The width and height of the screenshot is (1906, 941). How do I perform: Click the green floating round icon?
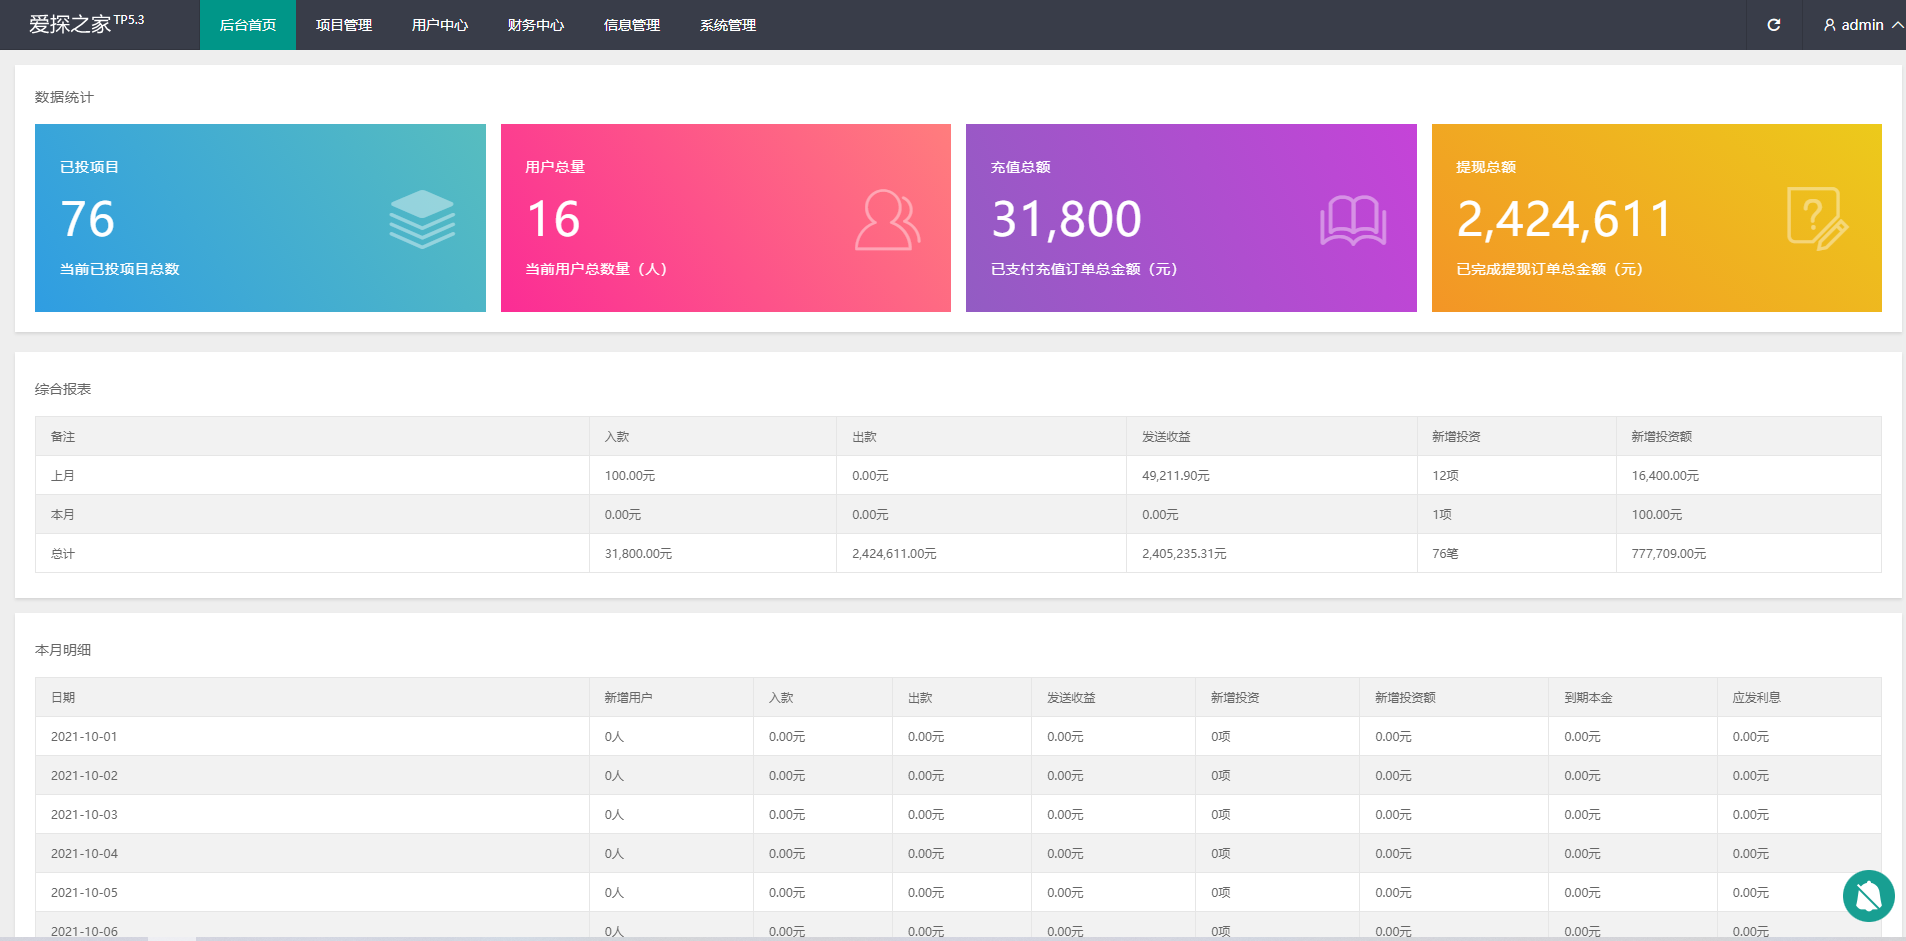click(x=1868, y=895)
